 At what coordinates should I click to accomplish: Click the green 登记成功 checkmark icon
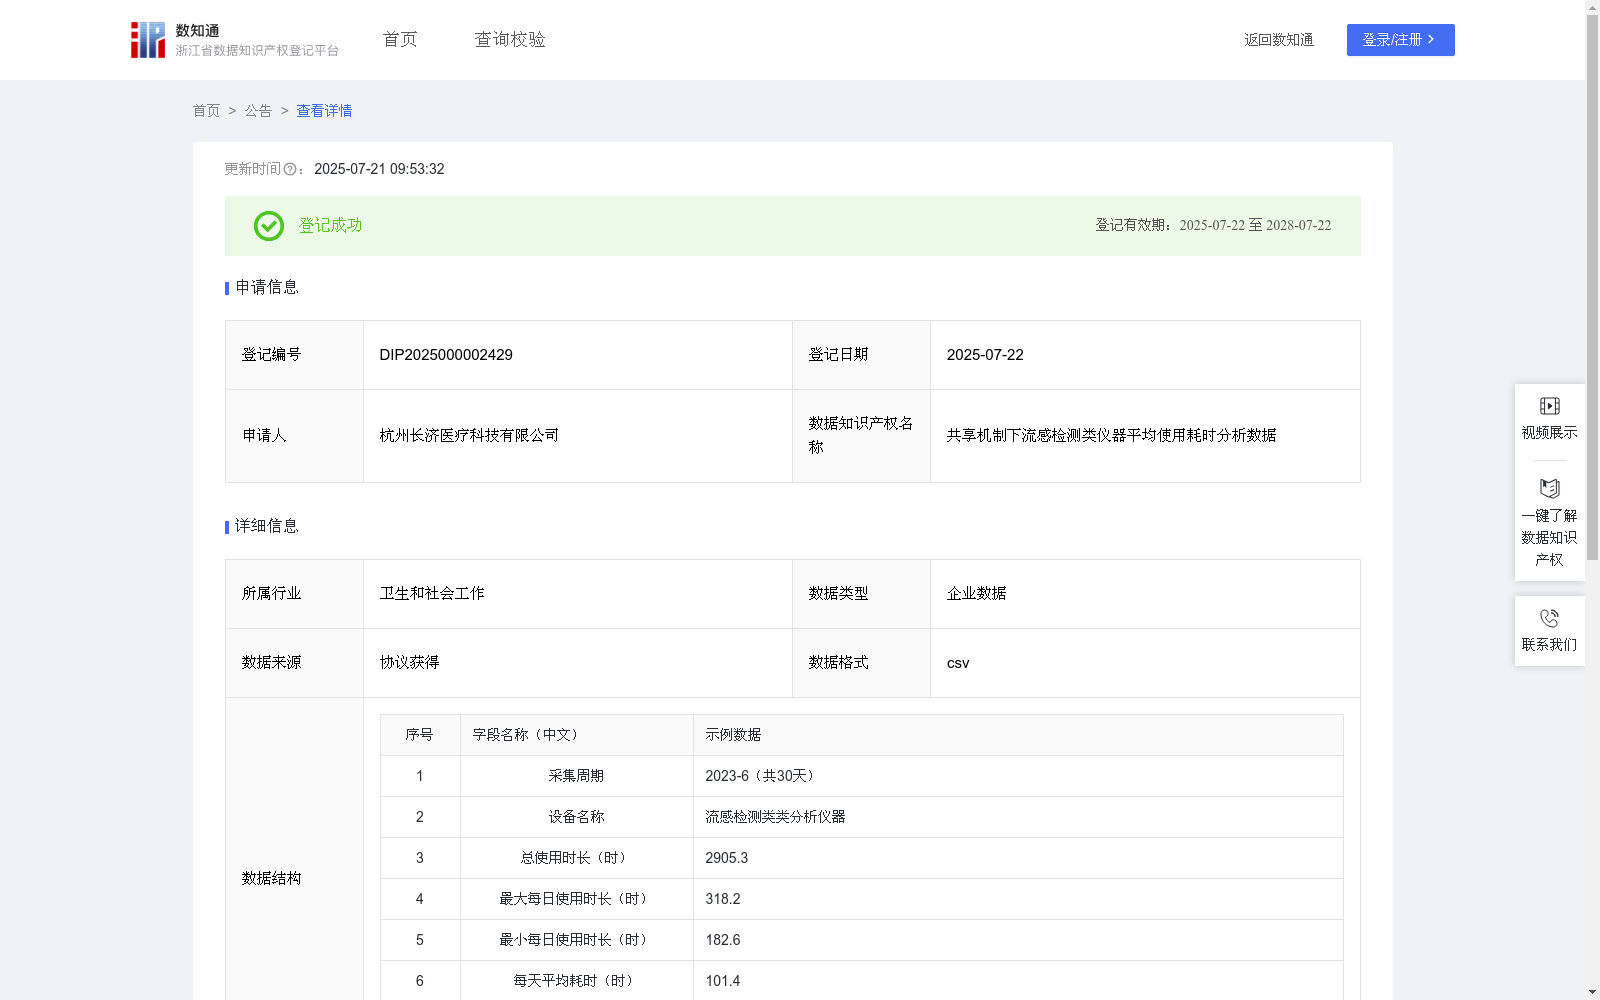[x=268, y=226]
